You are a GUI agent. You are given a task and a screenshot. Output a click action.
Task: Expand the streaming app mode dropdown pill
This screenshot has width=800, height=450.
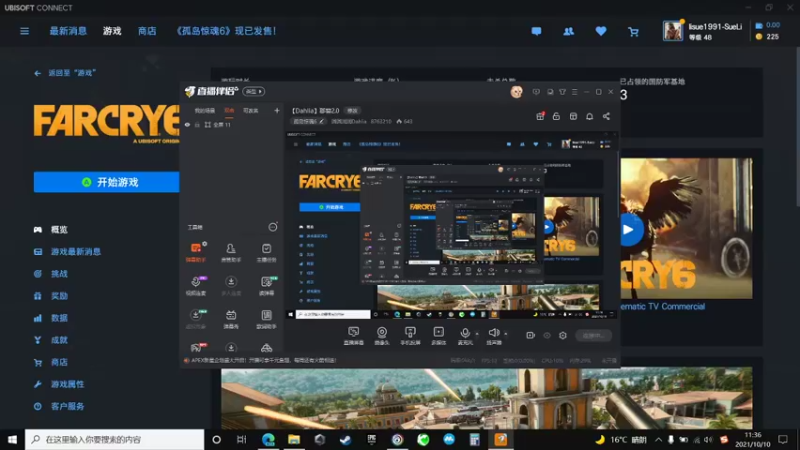click(x=254, y=92)
